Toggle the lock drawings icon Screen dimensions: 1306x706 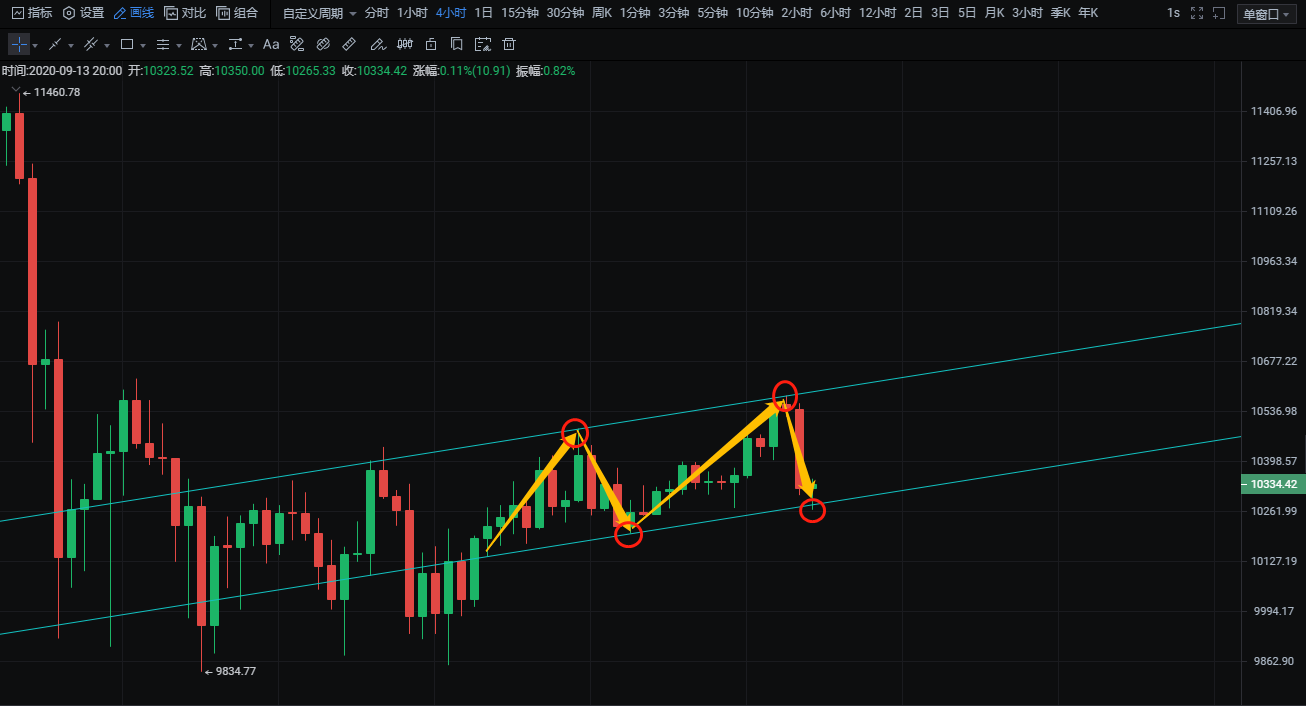click(430, 45)
